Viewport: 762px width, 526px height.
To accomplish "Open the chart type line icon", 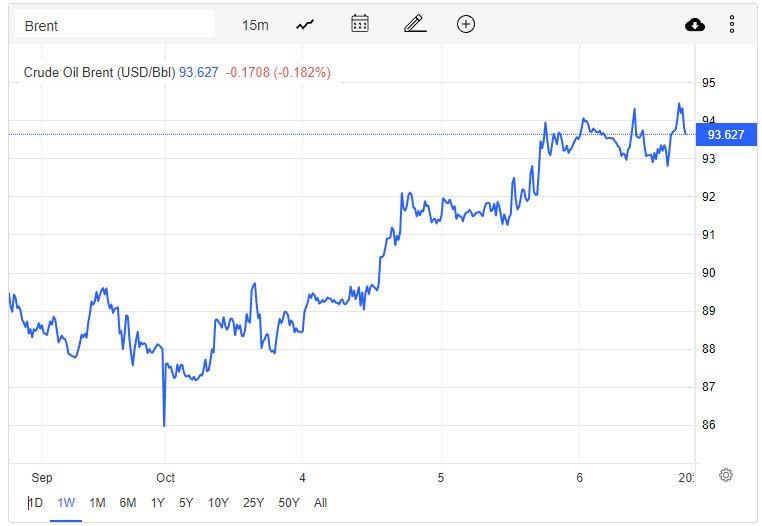I will 305,24.
